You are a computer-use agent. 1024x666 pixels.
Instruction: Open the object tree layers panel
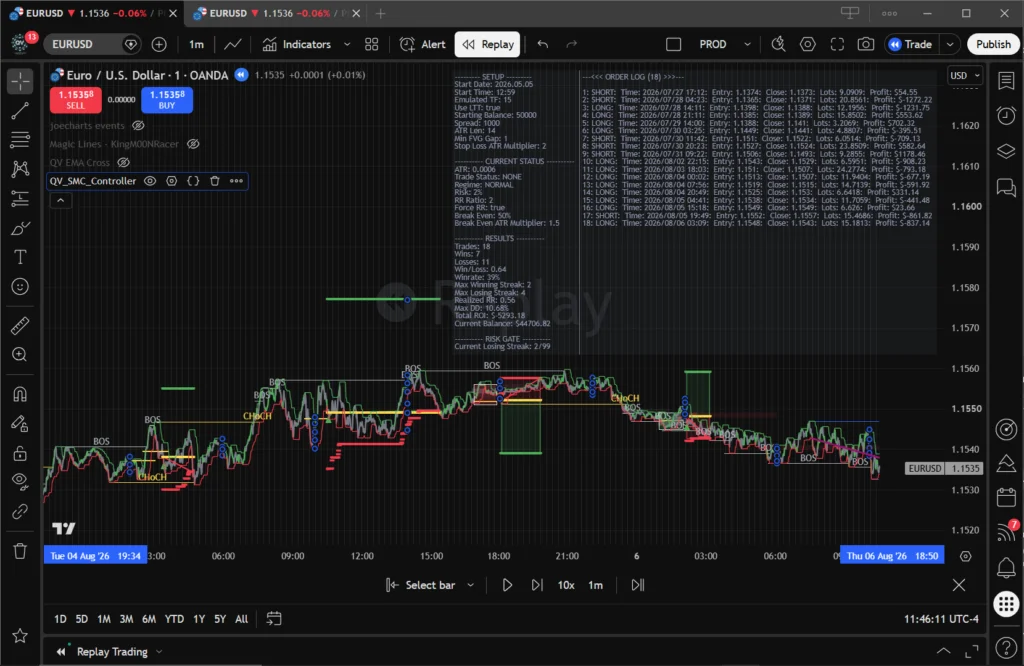pyautogui.click(x=1006, y=151)
